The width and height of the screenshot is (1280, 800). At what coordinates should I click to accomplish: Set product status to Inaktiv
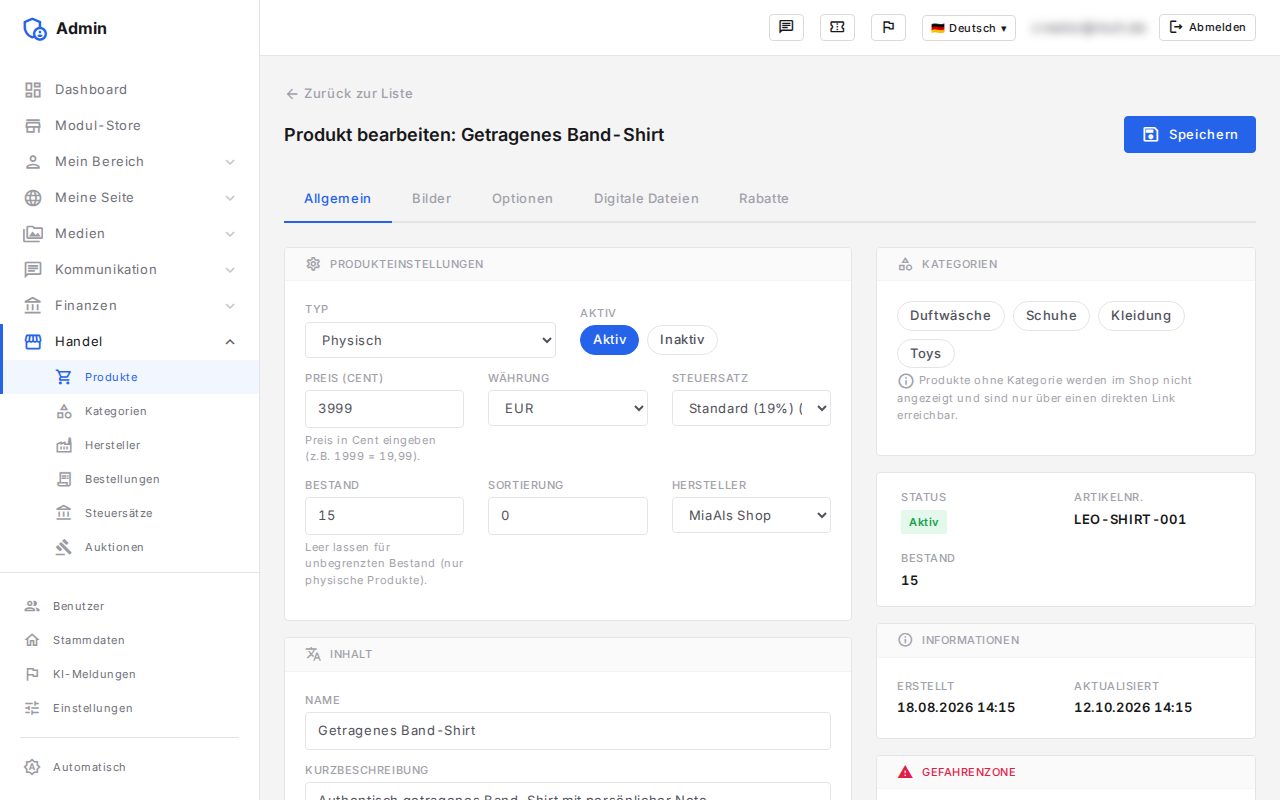682,340
